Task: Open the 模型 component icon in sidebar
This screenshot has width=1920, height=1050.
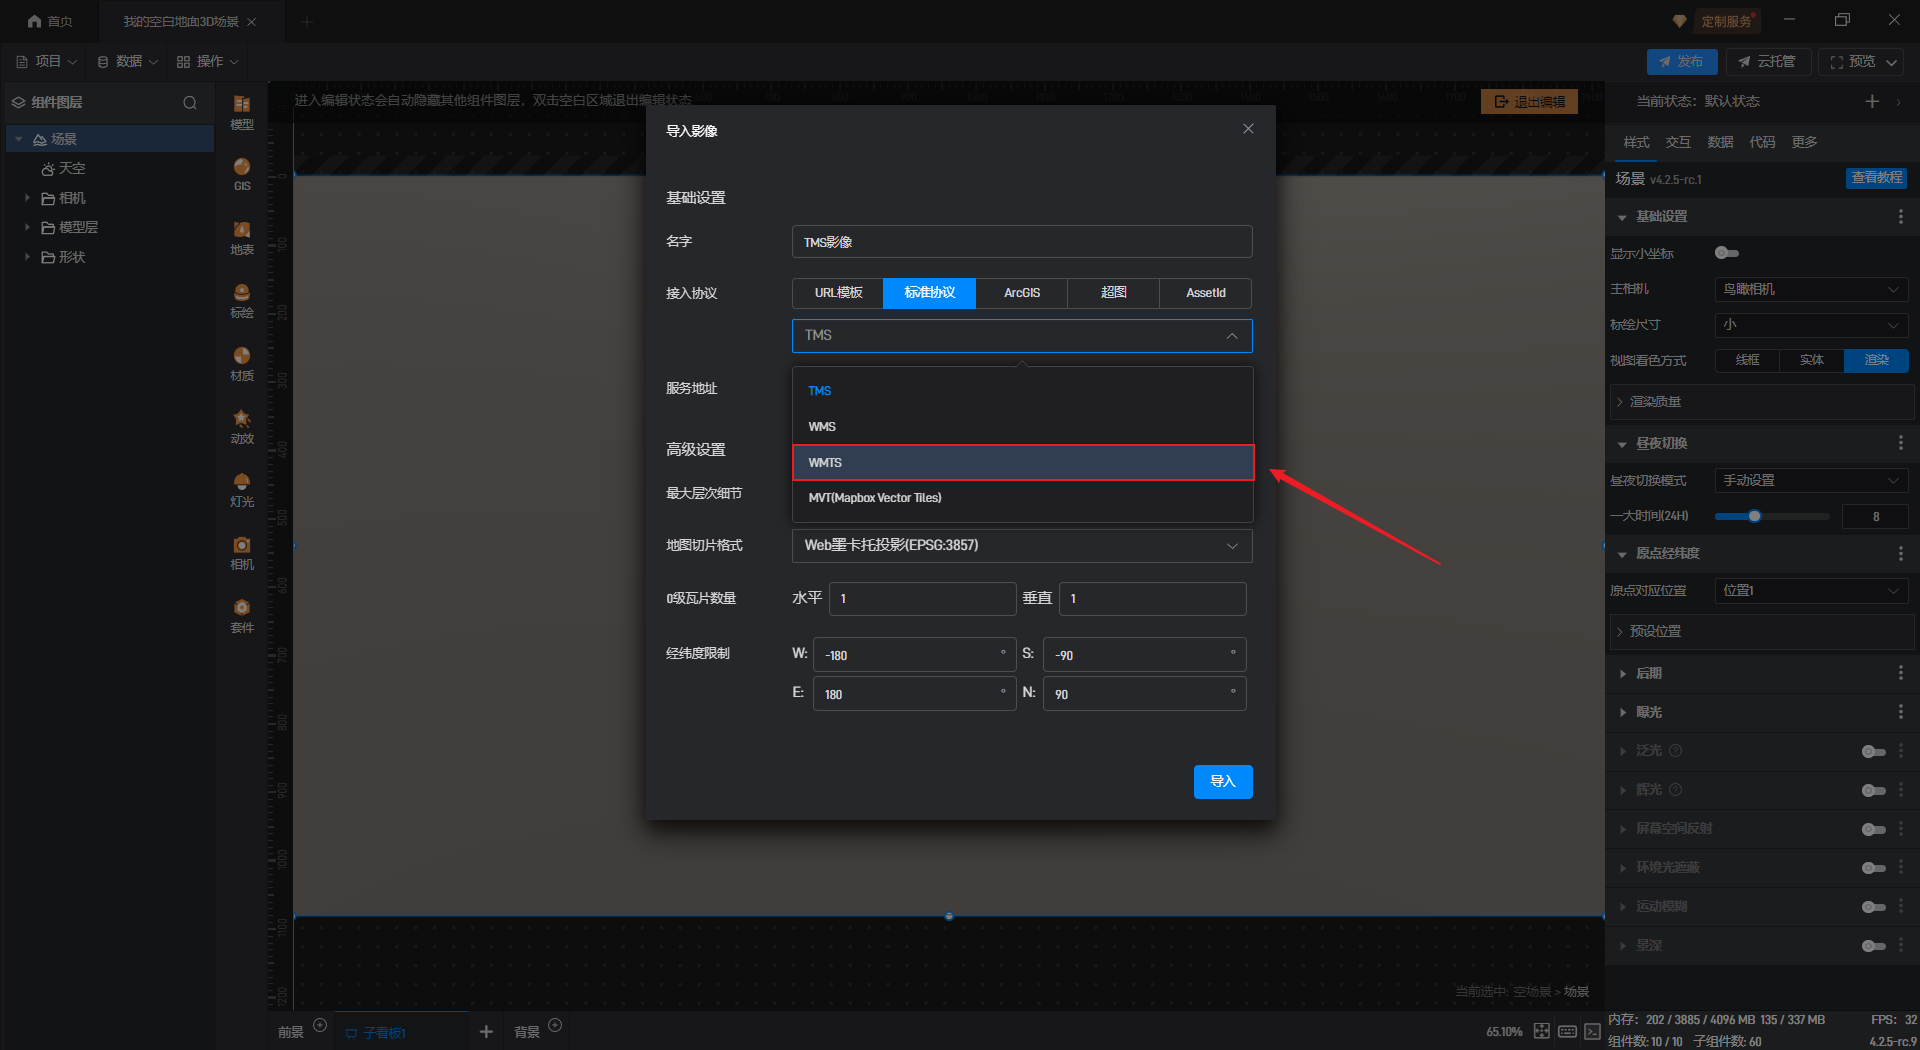Action: (241, 112)
